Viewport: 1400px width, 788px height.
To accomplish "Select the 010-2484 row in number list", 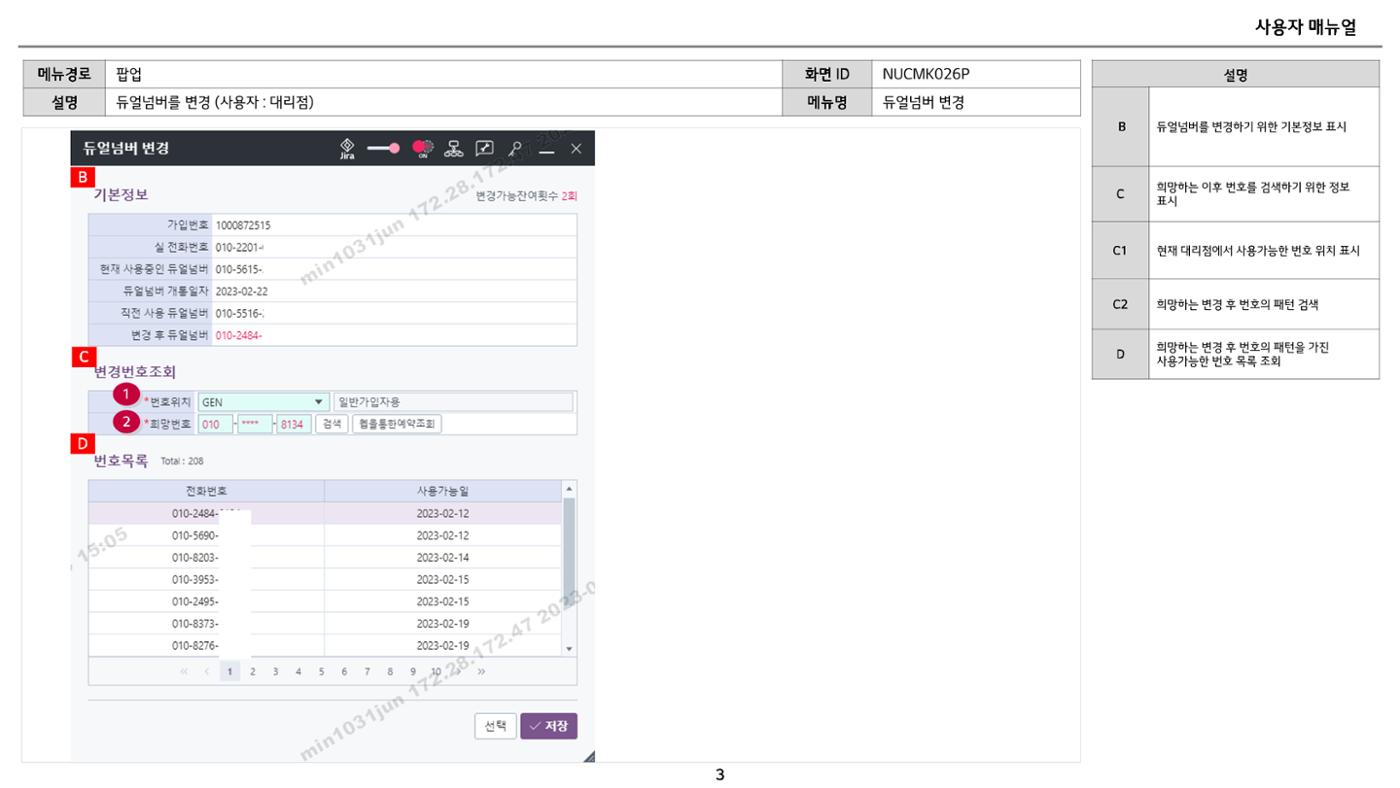I will tap(325, 513).
